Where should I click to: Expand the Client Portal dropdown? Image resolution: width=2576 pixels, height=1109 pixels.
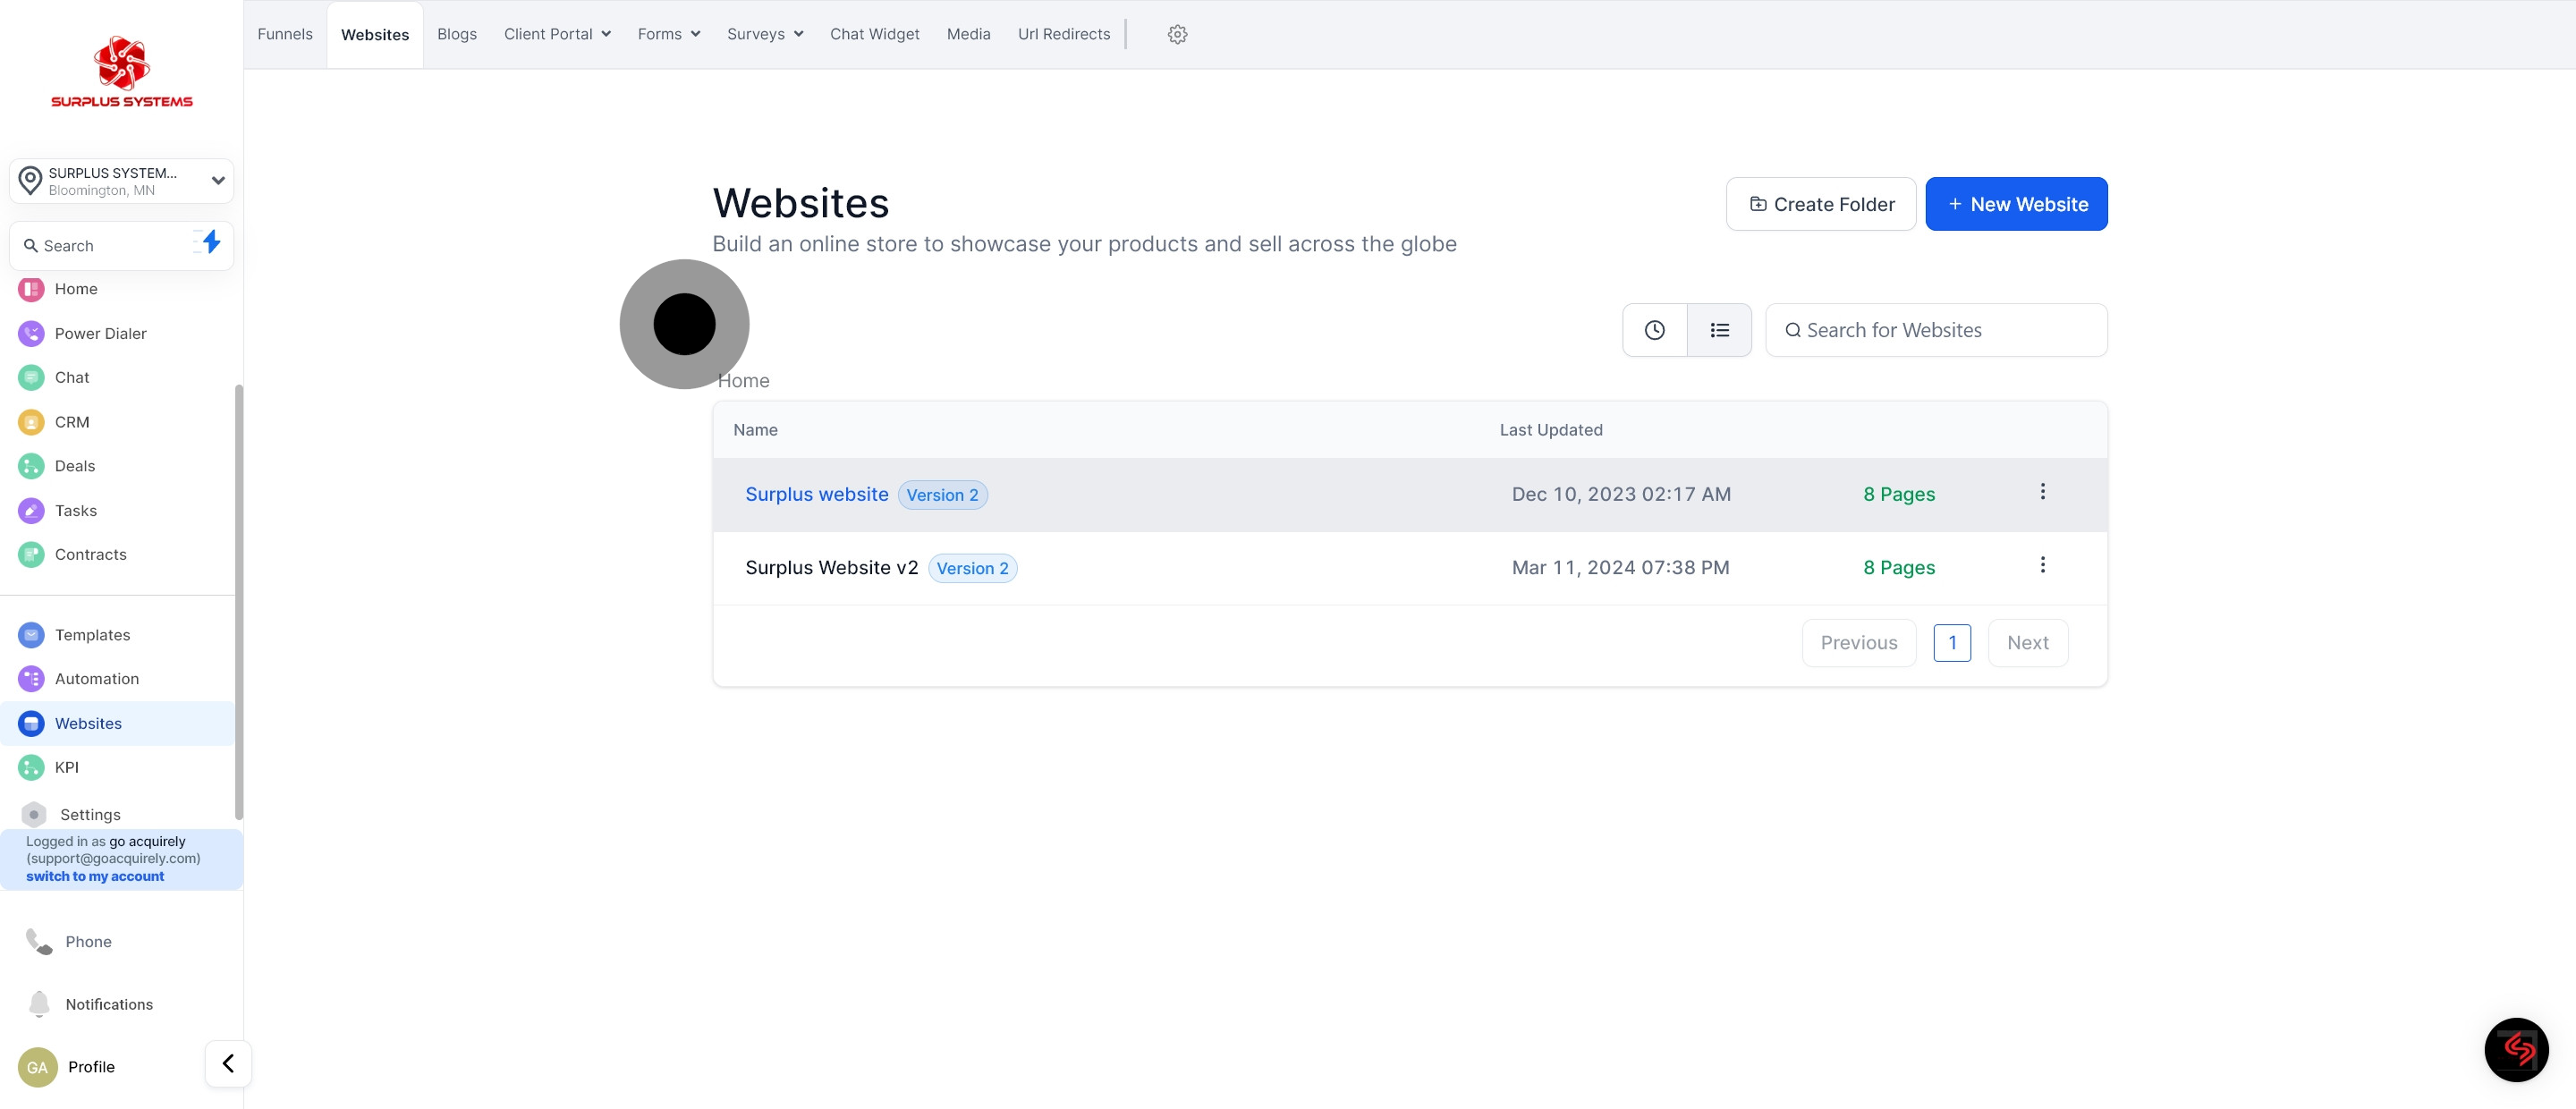point(556,33)
